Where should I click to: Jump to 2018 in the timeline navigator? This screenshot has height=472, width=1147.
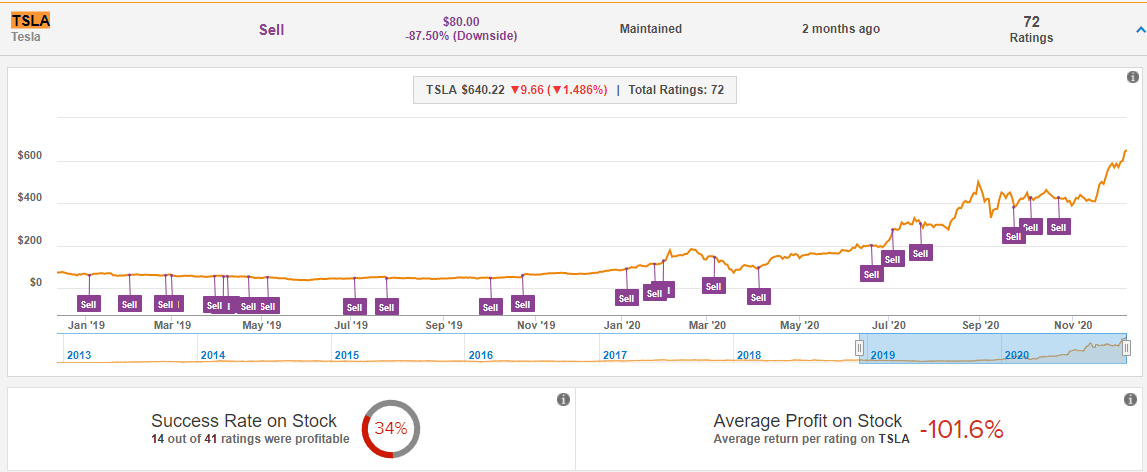[x=749, y=355]
